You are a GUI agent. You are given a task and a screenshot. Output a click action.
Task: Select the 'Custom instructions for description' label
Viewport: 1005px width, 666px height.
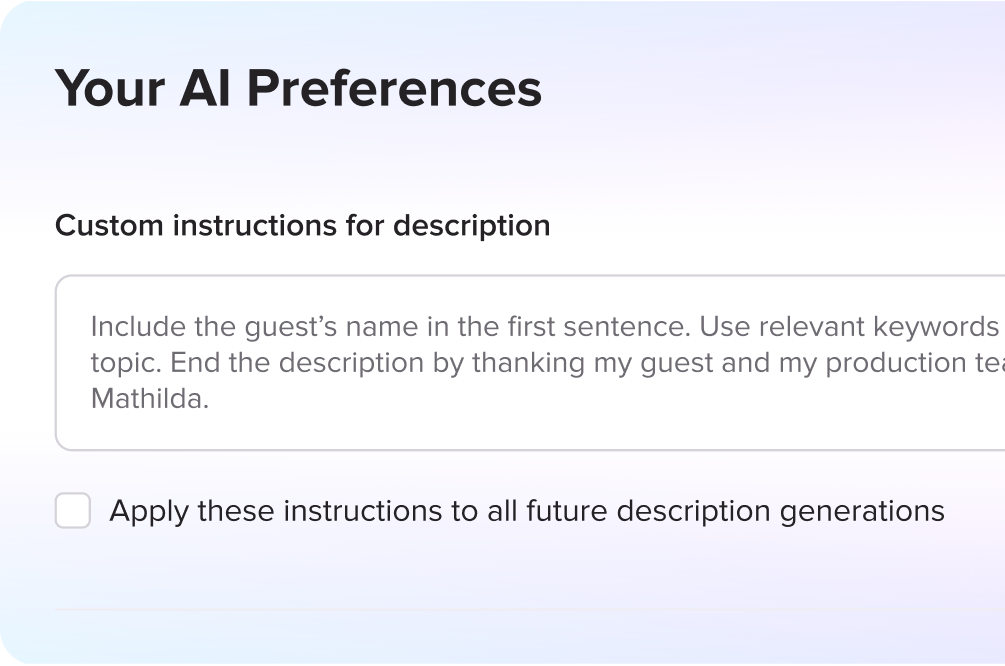pyautogui.click(x=303, y=226)
